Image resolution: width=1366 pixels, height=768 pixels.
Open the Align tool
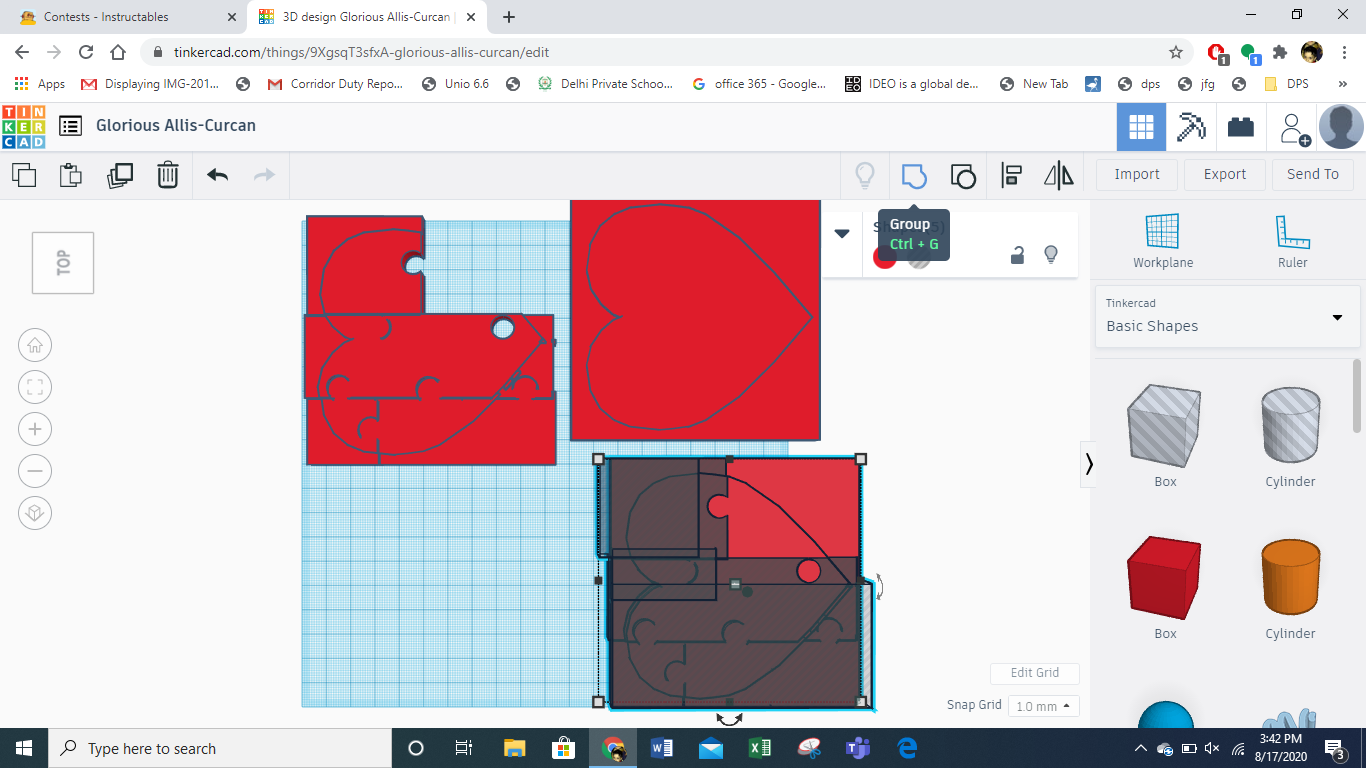(1011, 176)
